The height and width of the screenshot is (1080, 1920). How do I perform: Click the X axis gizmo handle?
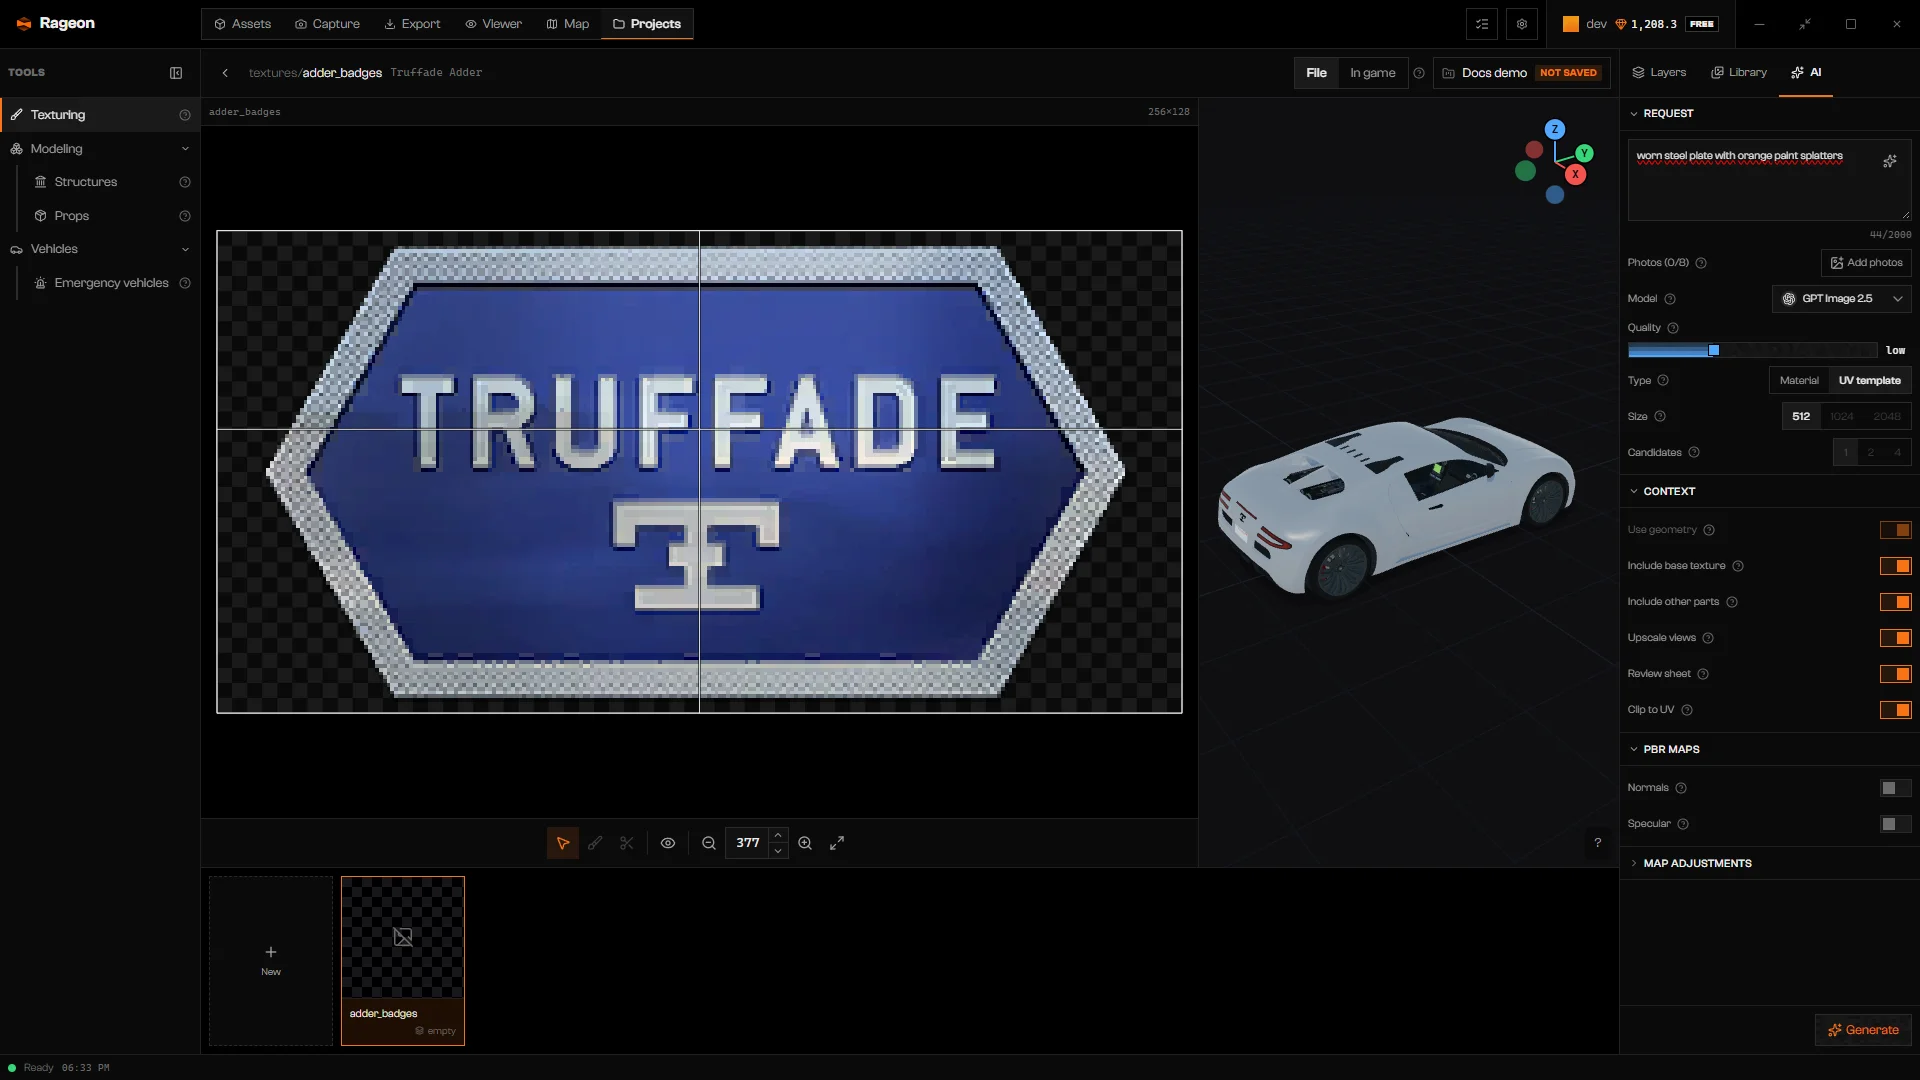tap(1576, 174)
